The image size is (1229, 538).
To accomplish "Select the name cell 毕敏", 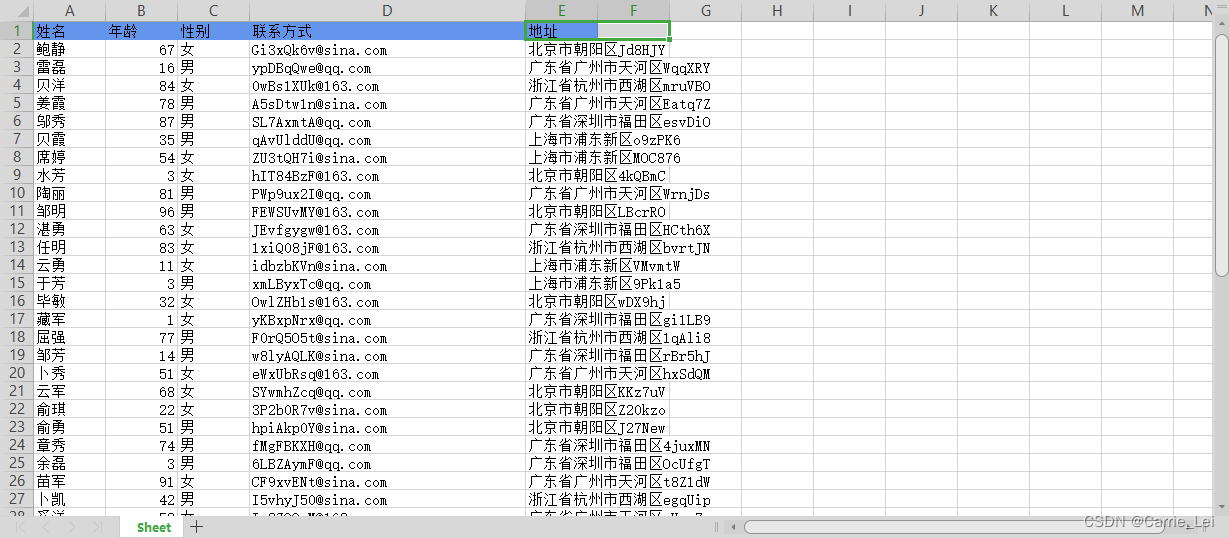I will (x=69, y=301).
